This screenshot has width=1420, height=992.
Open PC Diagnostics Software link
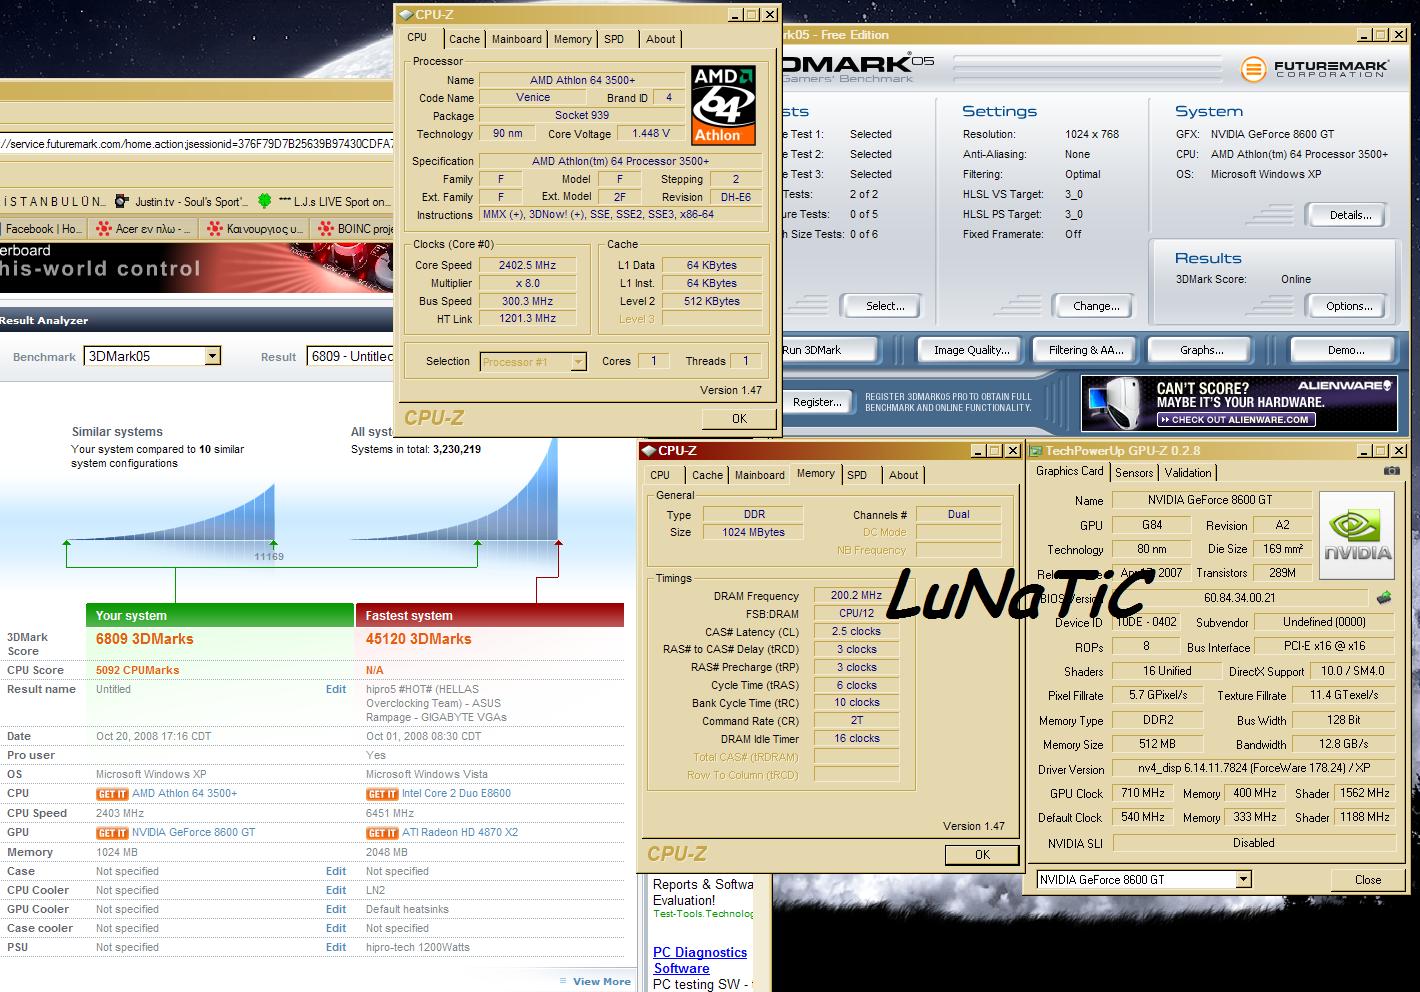pyautogui.click(x=700, y=960)
